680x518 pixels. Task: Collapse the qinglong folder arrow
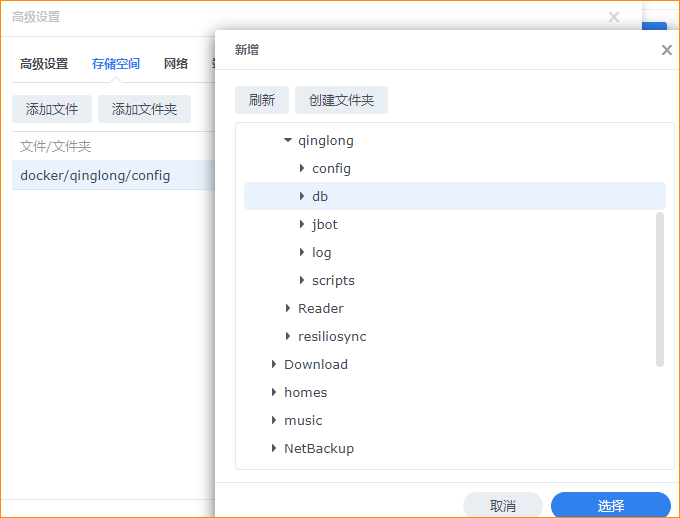pos(288,141)
